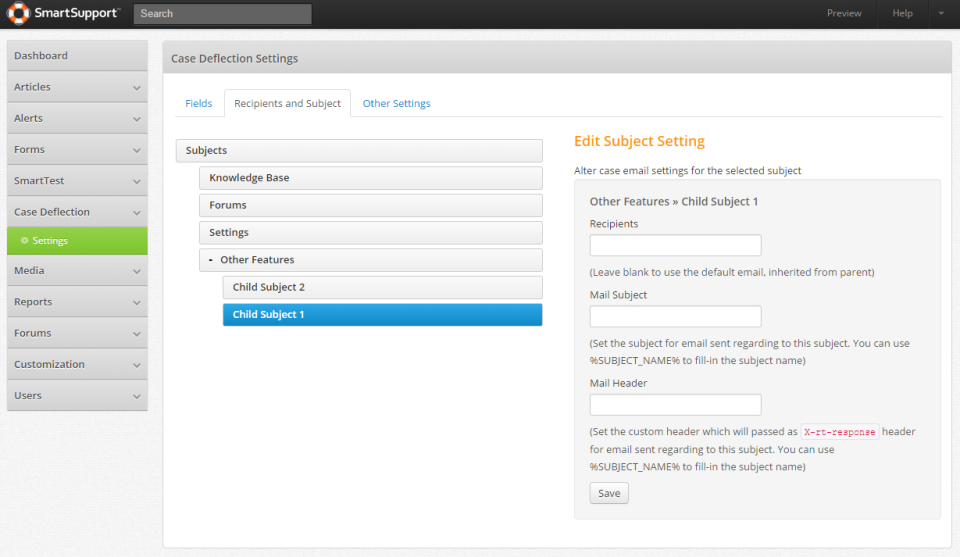Viewport: 960px width, 557px height.
Task: Expand the Customization sidebar chevron
Action: (137, 365)
